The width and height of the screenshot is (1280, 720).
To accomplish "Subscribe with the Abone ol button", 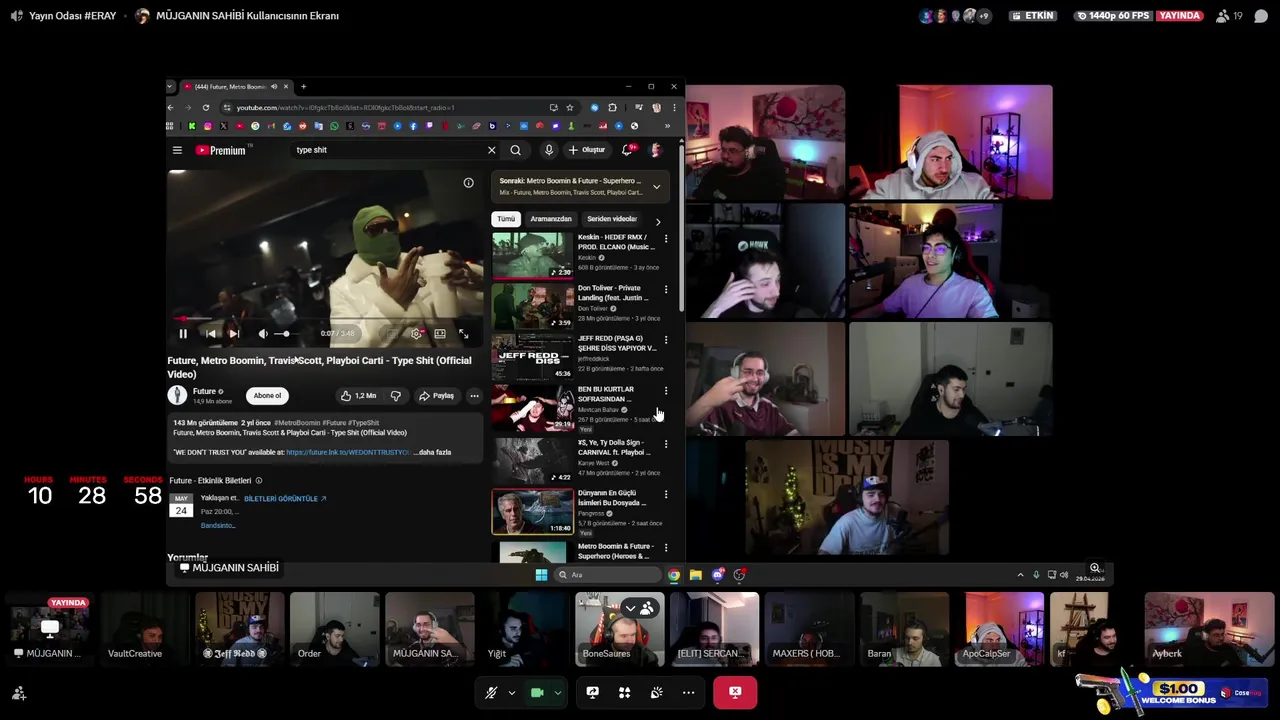I will [267, 395].
